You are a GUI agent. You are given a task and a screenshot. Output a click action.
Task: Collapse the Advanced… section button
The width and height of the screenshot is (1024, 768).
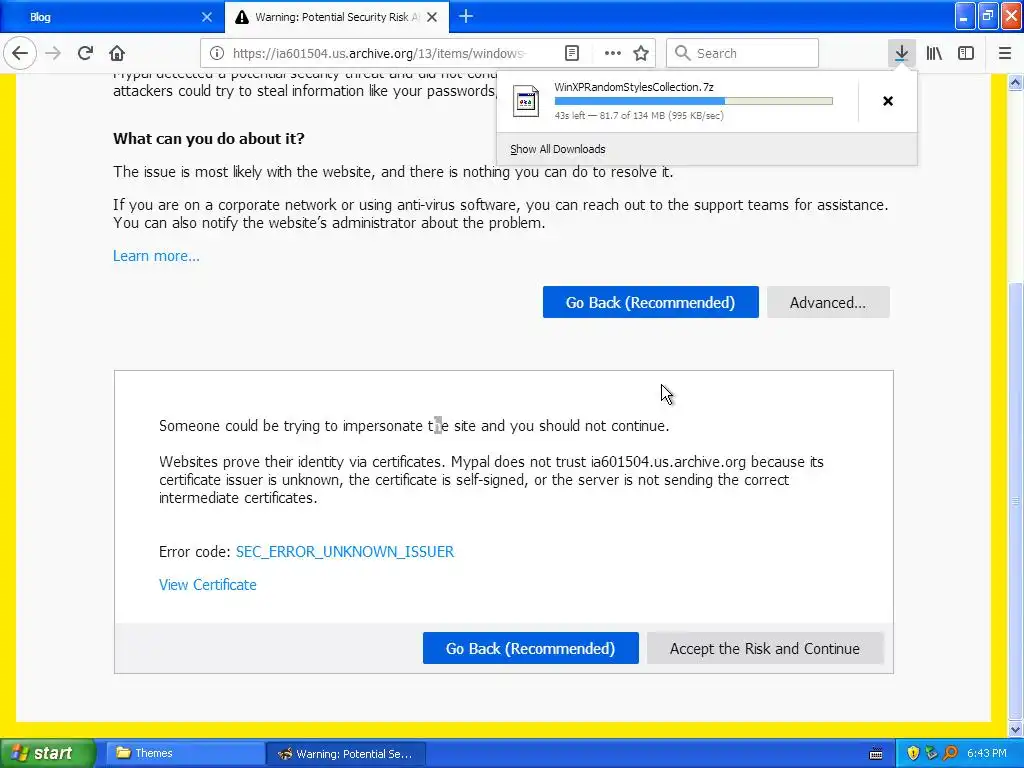[x=828, y=302]
